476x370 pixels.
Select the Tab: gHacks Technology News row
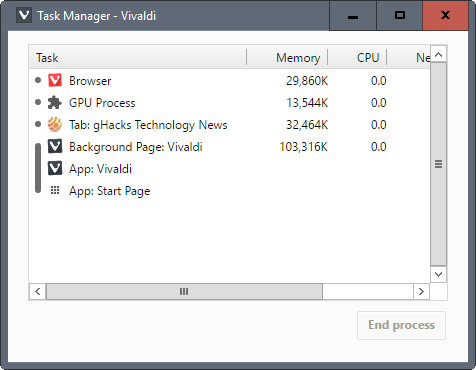tap(229, 125)
